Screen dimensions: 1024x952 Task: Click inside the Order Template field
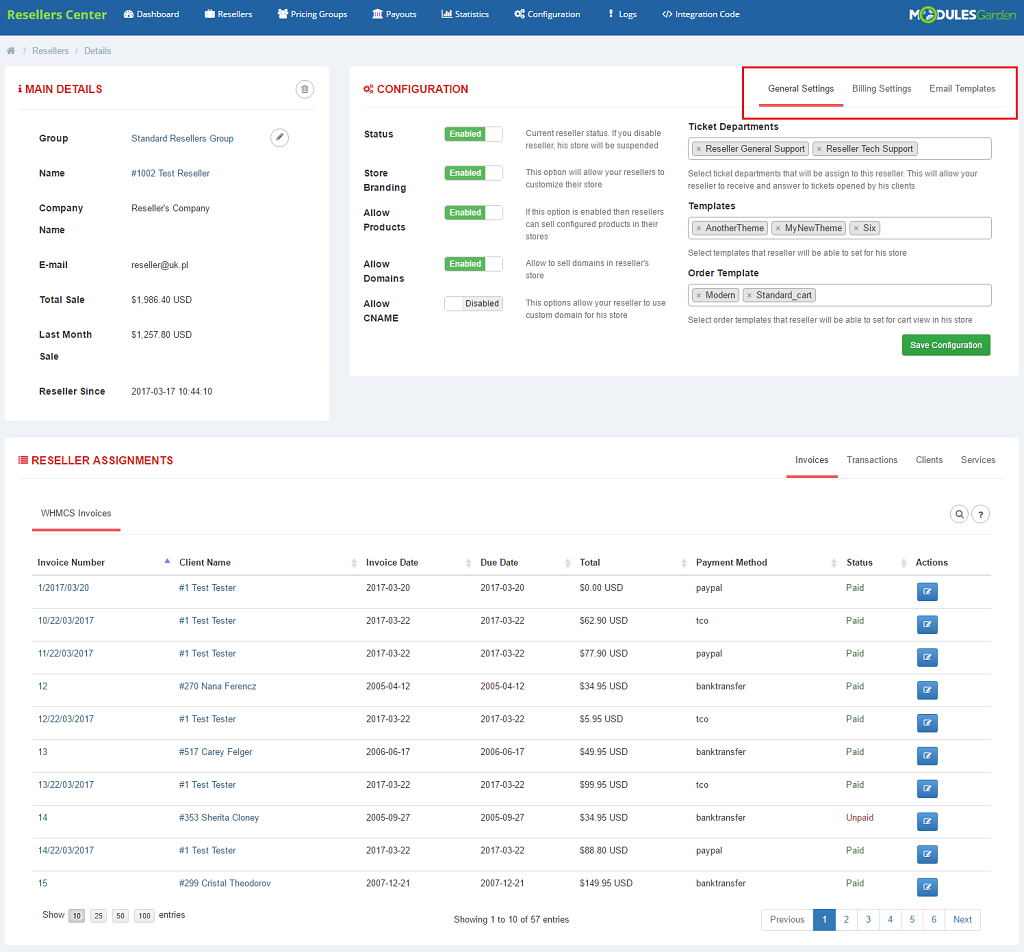[x=900, y=295]
